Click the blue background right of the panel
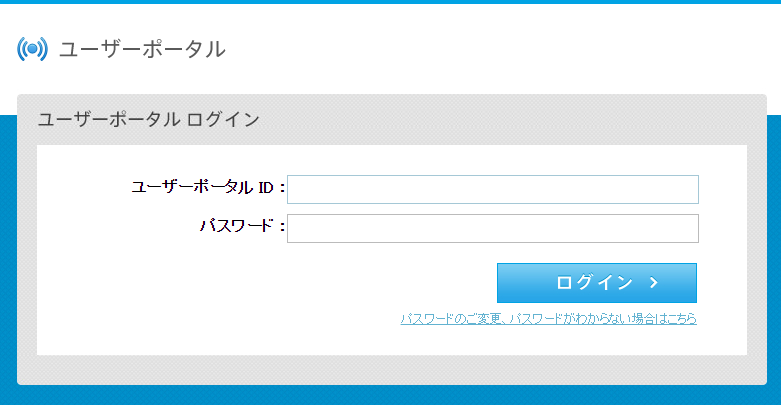 pyautogui.click(x=774, y=250)
